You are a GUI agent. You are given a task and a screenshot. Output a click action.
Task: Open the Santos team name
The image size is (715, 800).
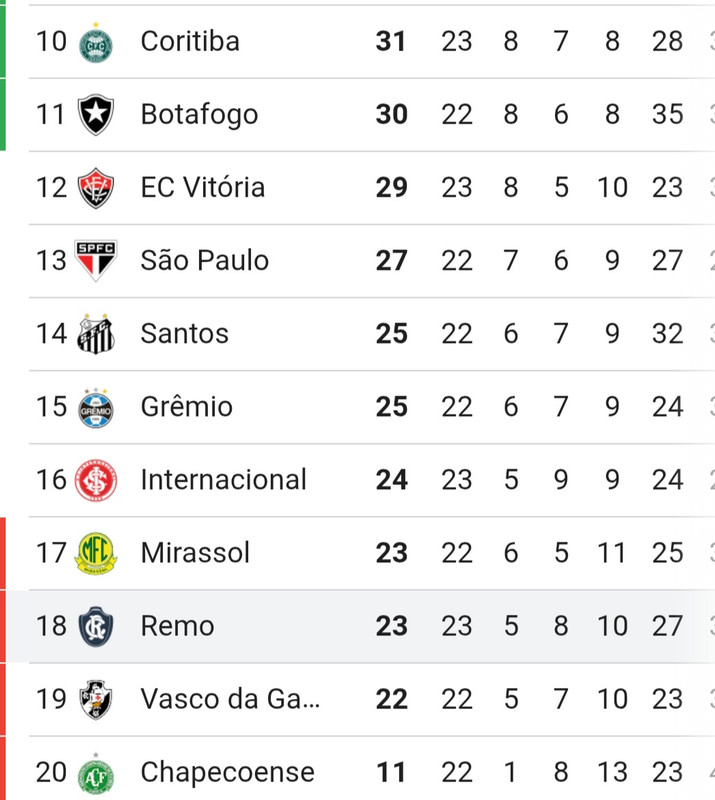coord(185,334)
